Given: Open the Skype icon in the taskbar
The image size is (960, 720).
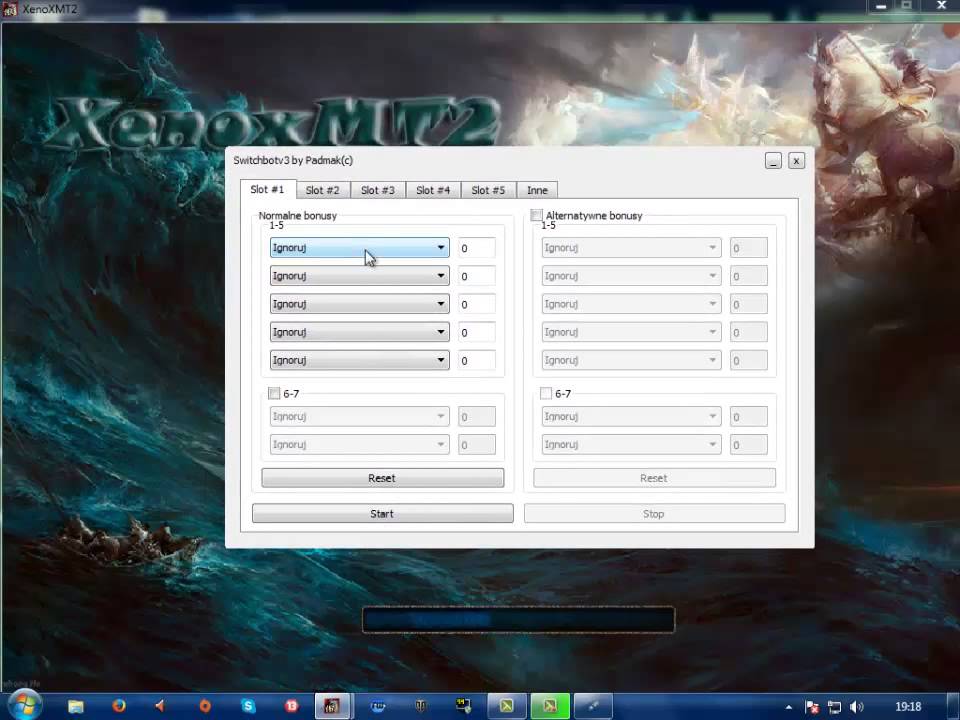Looking at the screenshot, I should pos(248,706).
